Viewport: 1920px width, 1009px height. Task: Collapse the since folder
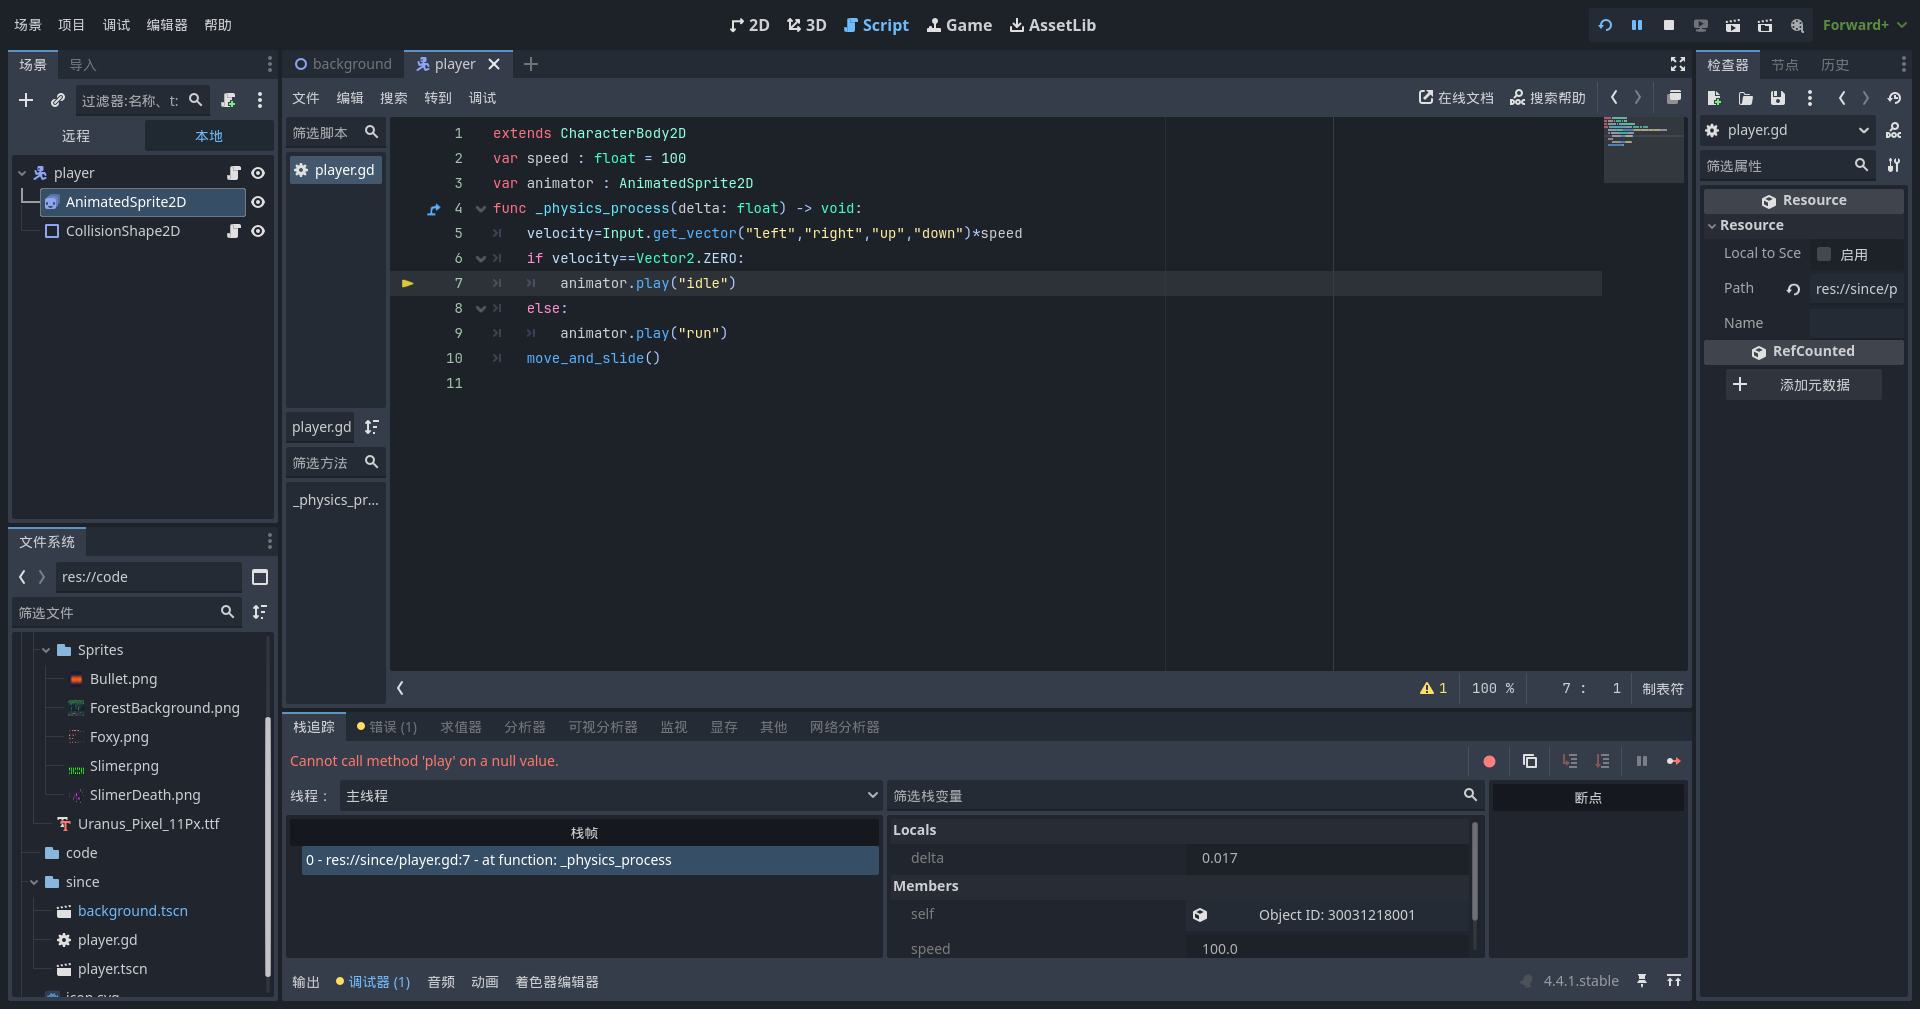click(34, 882)
